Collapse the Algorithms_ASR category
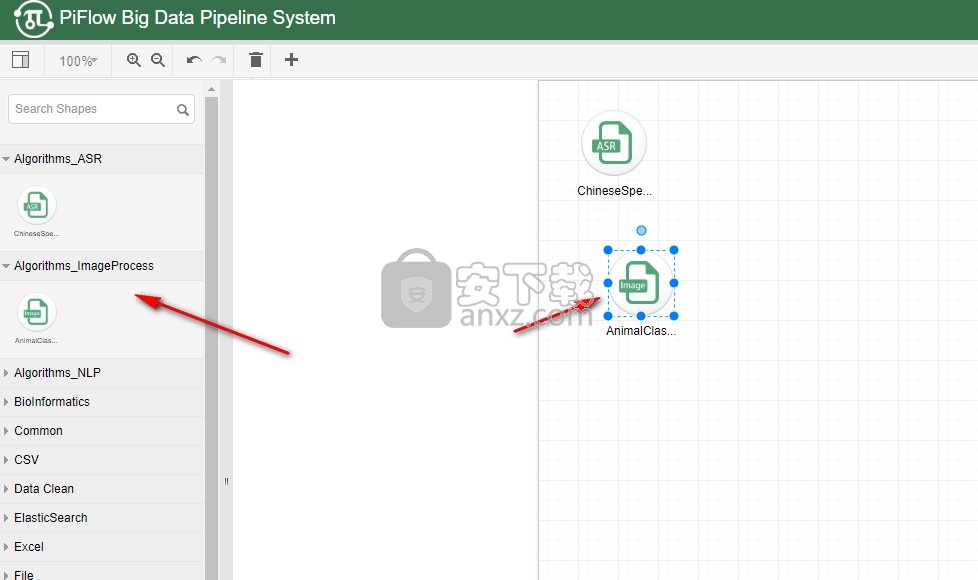 tap(102, 159)
